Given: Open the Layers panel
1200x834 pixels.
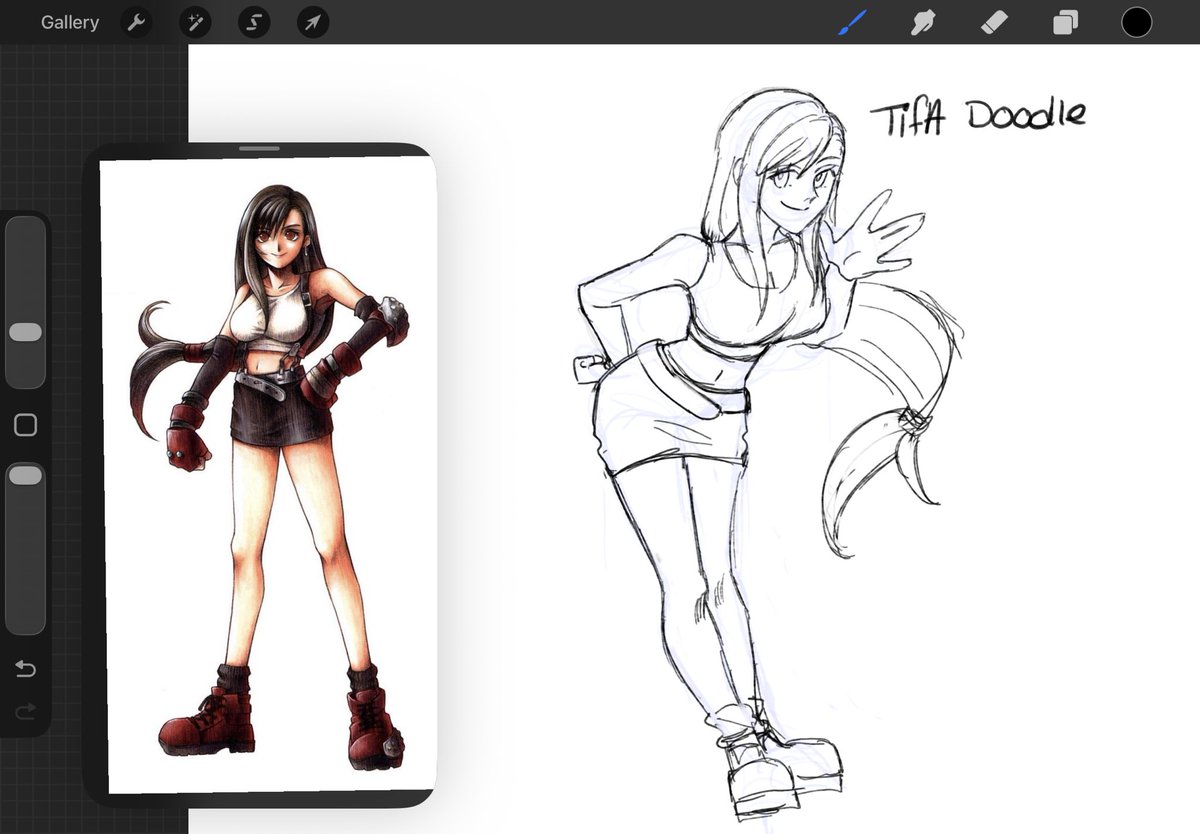Looking at the screenshot, I should 1066,22.
